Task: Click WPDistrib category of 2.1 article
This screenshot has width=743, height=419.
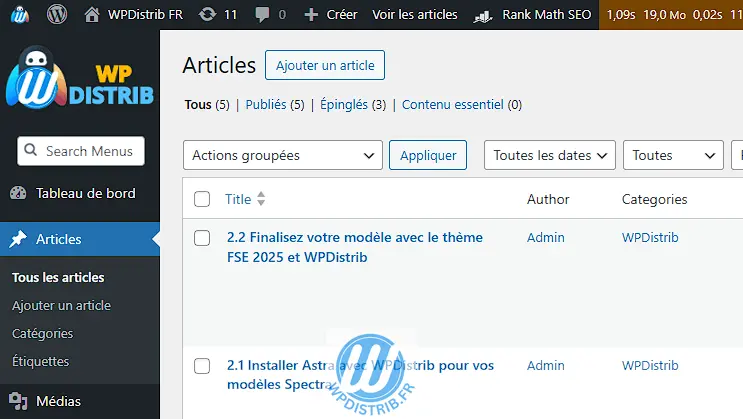Action: point(650,365)
